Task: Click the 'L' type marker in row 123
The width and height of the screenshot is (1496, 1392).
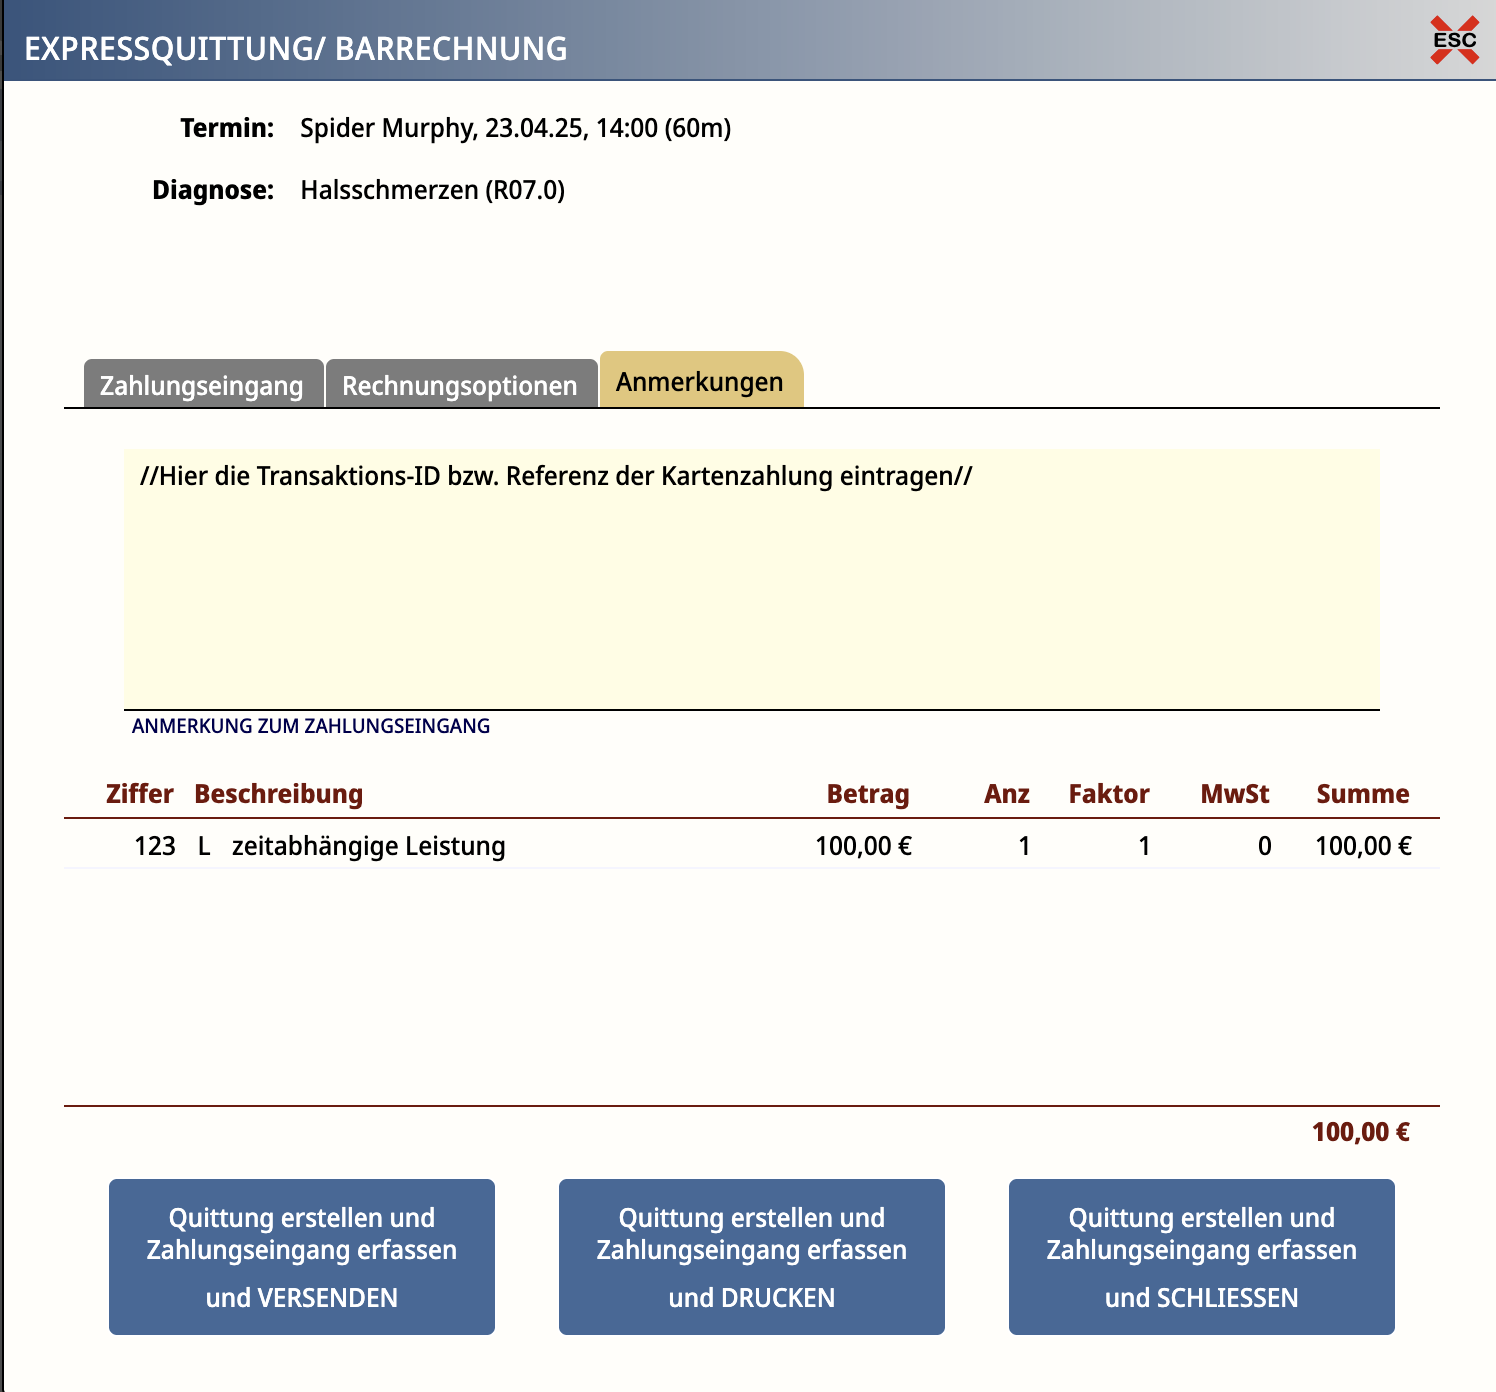Action: tap(204, 846)
